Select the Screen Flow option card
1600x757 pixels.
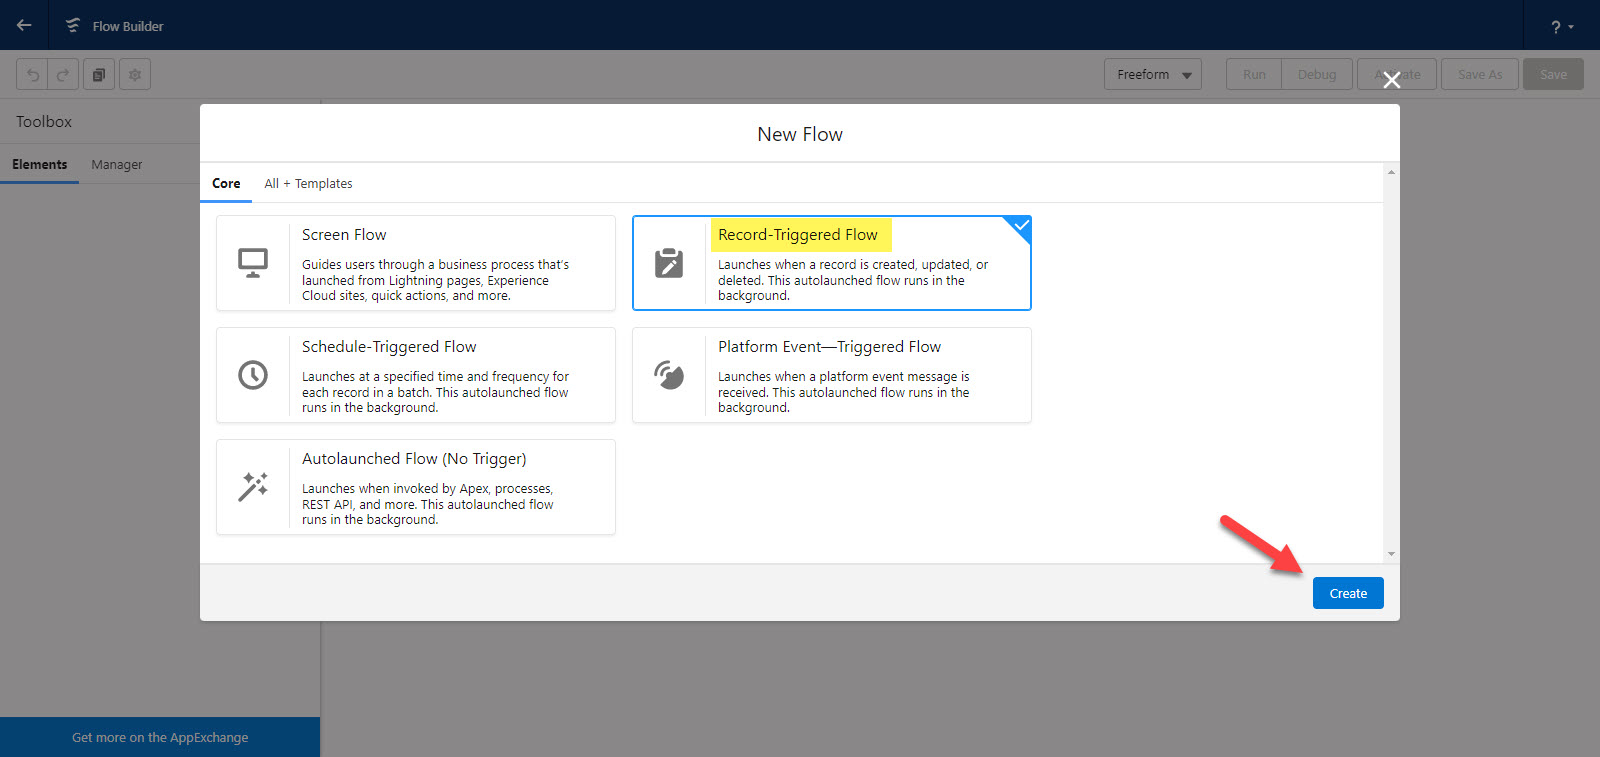[x=415, y=263]
